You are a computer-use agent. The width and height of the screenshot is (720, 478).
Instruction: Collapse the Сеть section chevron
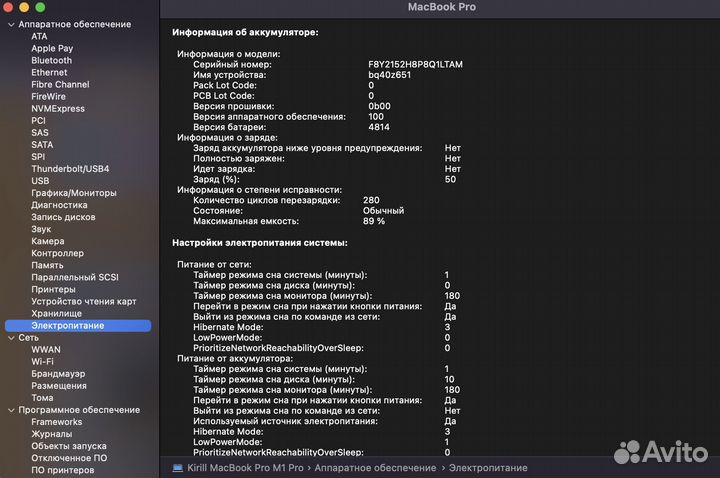(11, 338)
